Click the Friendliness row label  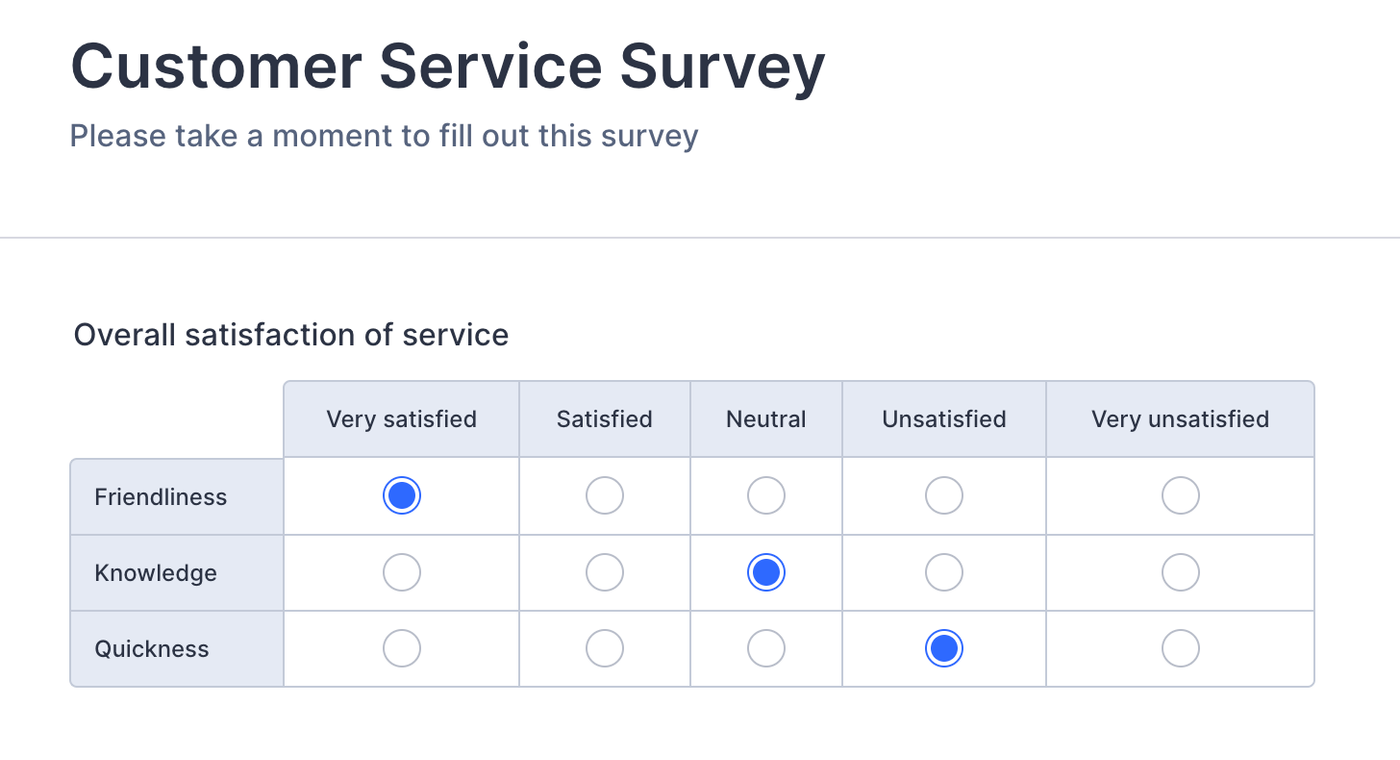click(x=161, y=497)
